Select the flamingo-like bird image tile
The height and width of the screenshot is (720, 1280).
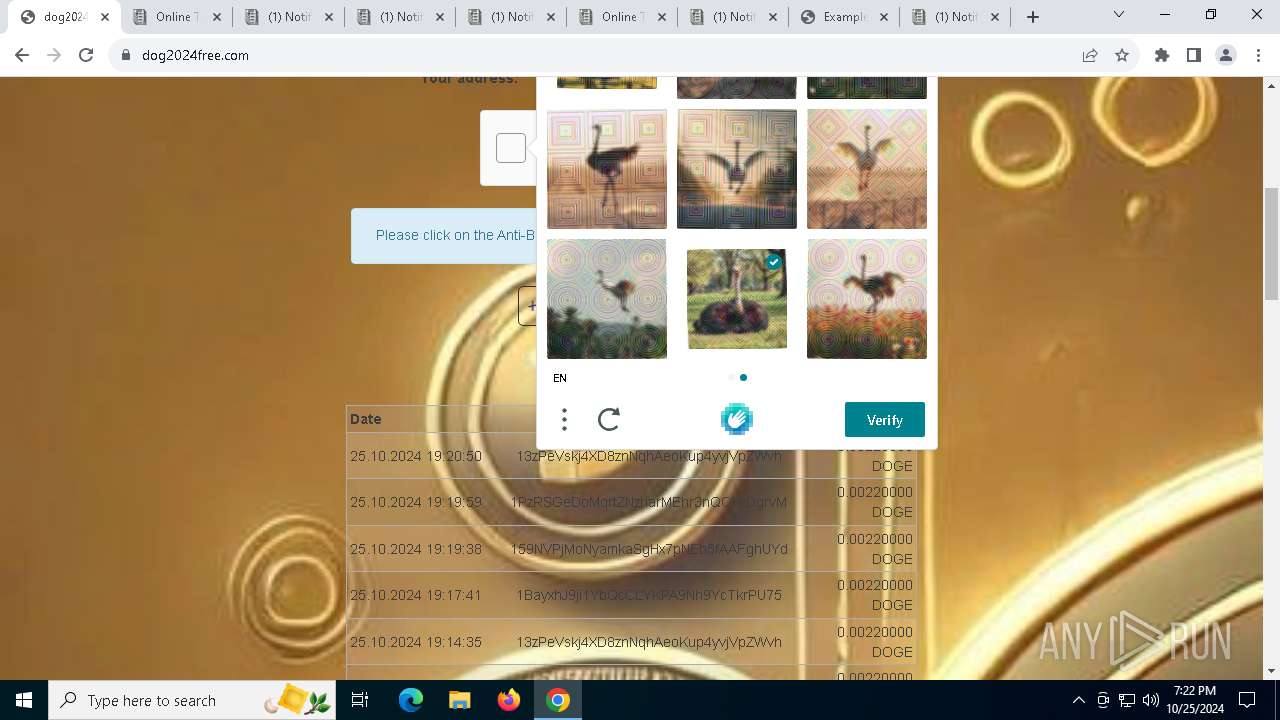607,169
